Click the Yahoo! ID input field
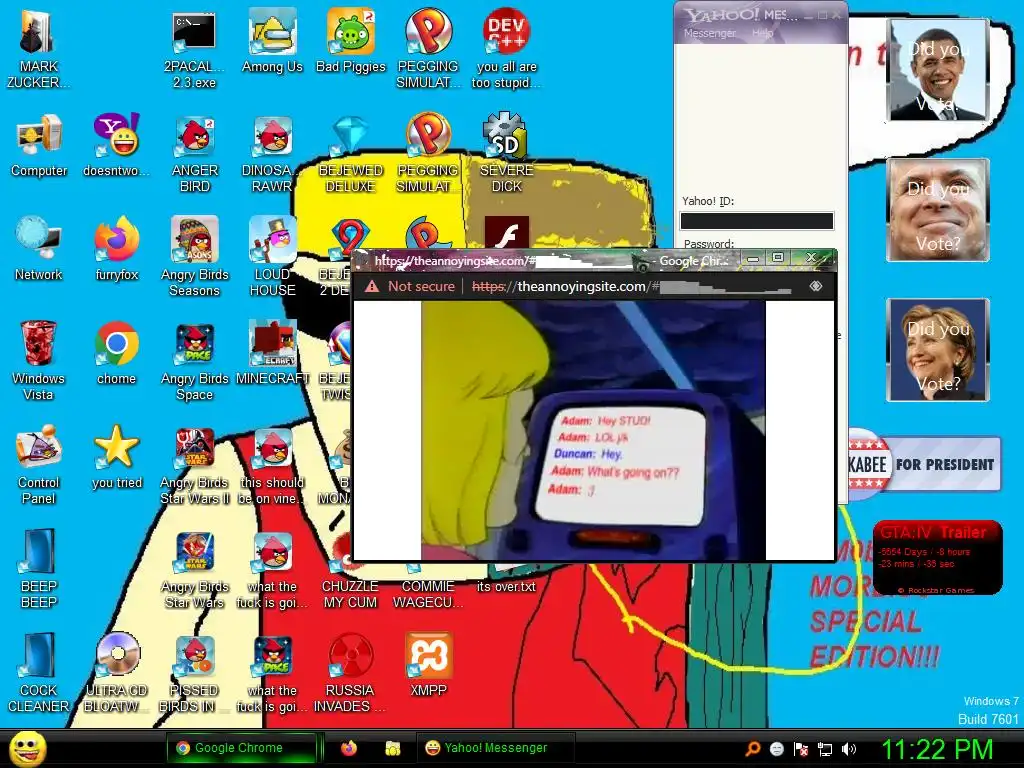This screenshot has width=1024, height=768. 757,221
